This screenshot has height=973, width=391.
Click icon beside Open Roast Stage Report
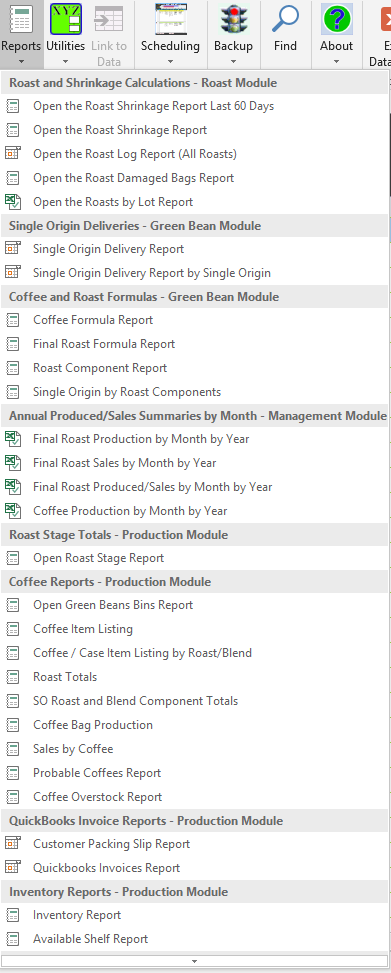click(x=13, y=558)
